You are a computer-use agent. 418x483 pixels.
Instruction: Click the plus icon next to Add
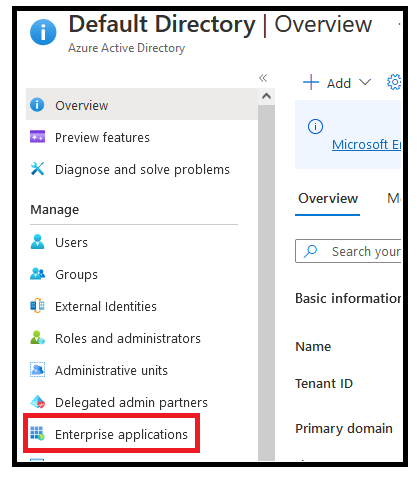tap(311, 82)
